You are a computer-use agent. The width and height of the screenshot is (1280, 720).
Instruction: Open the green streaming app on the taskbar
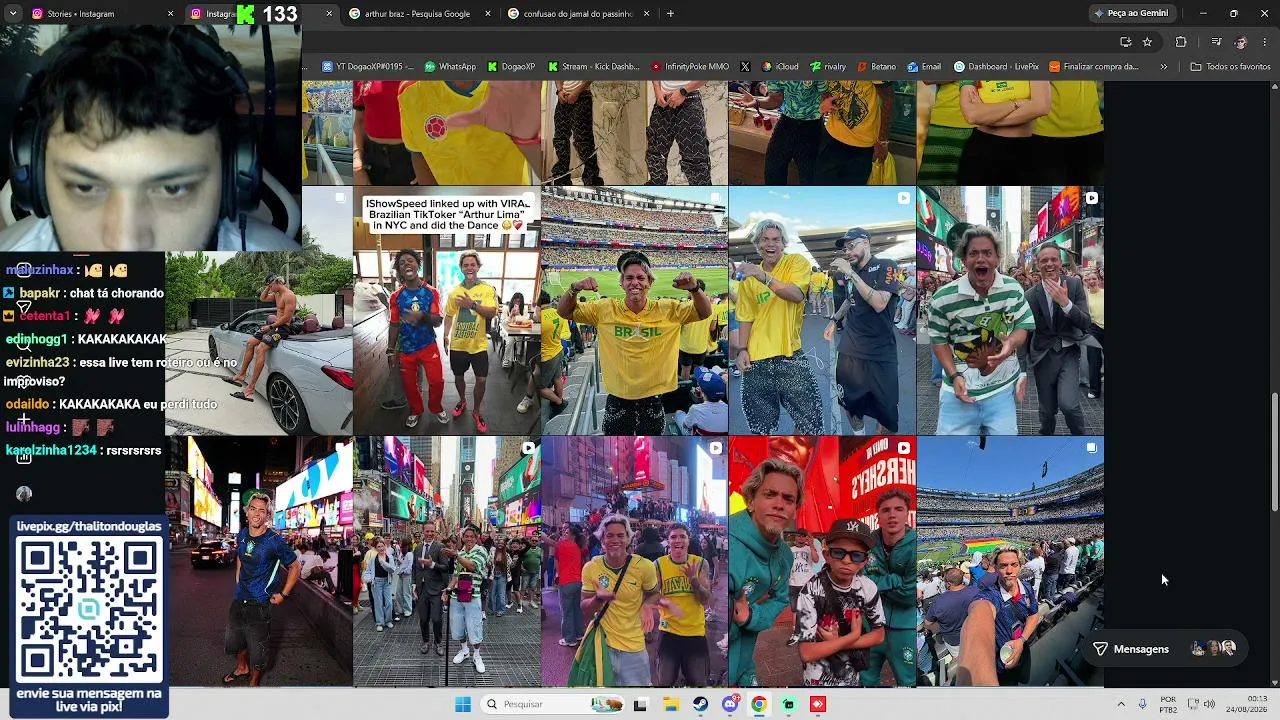(x=789, y=704)
